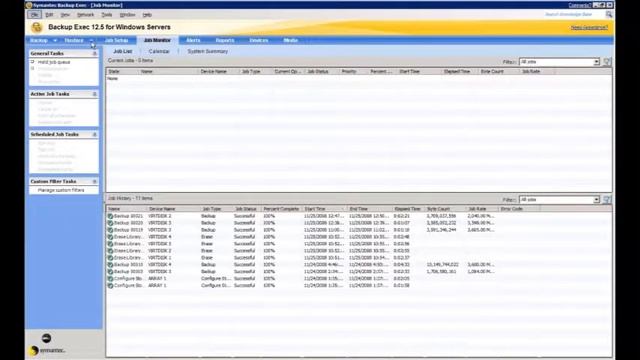Screen dimensions: 640x360
Task: Click the Hold job queue icon in General Tasks
Action: pyautogui.click(x=33, y=62)
